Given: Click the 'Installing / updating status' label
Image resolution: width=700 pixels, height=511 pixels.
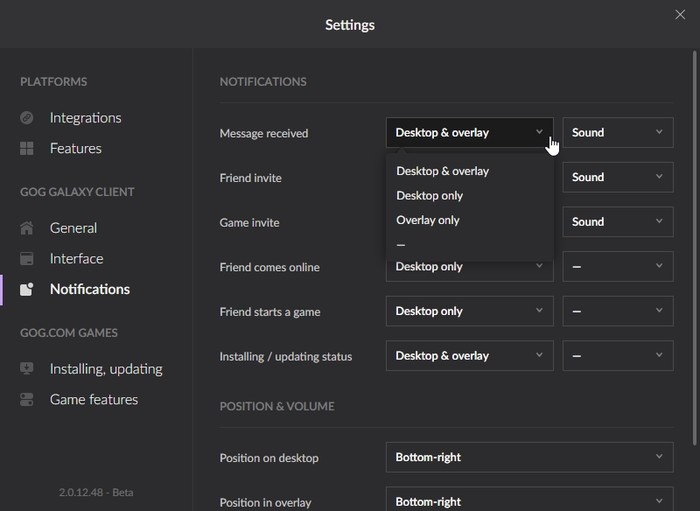Looking at the screenshot, I should (286, 357).
